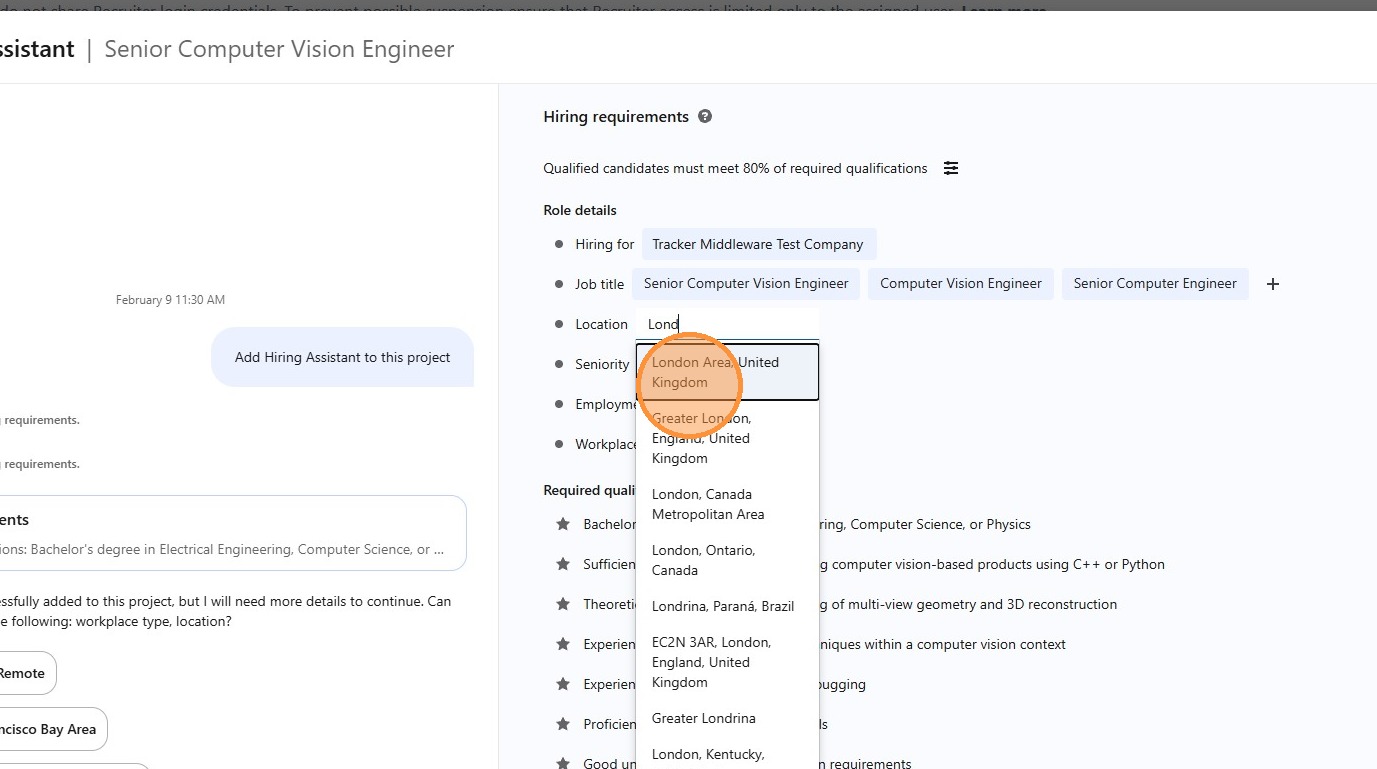
Task: Choose Londrina, Paraná, Brazil location option
Action: tap(727, 606)
